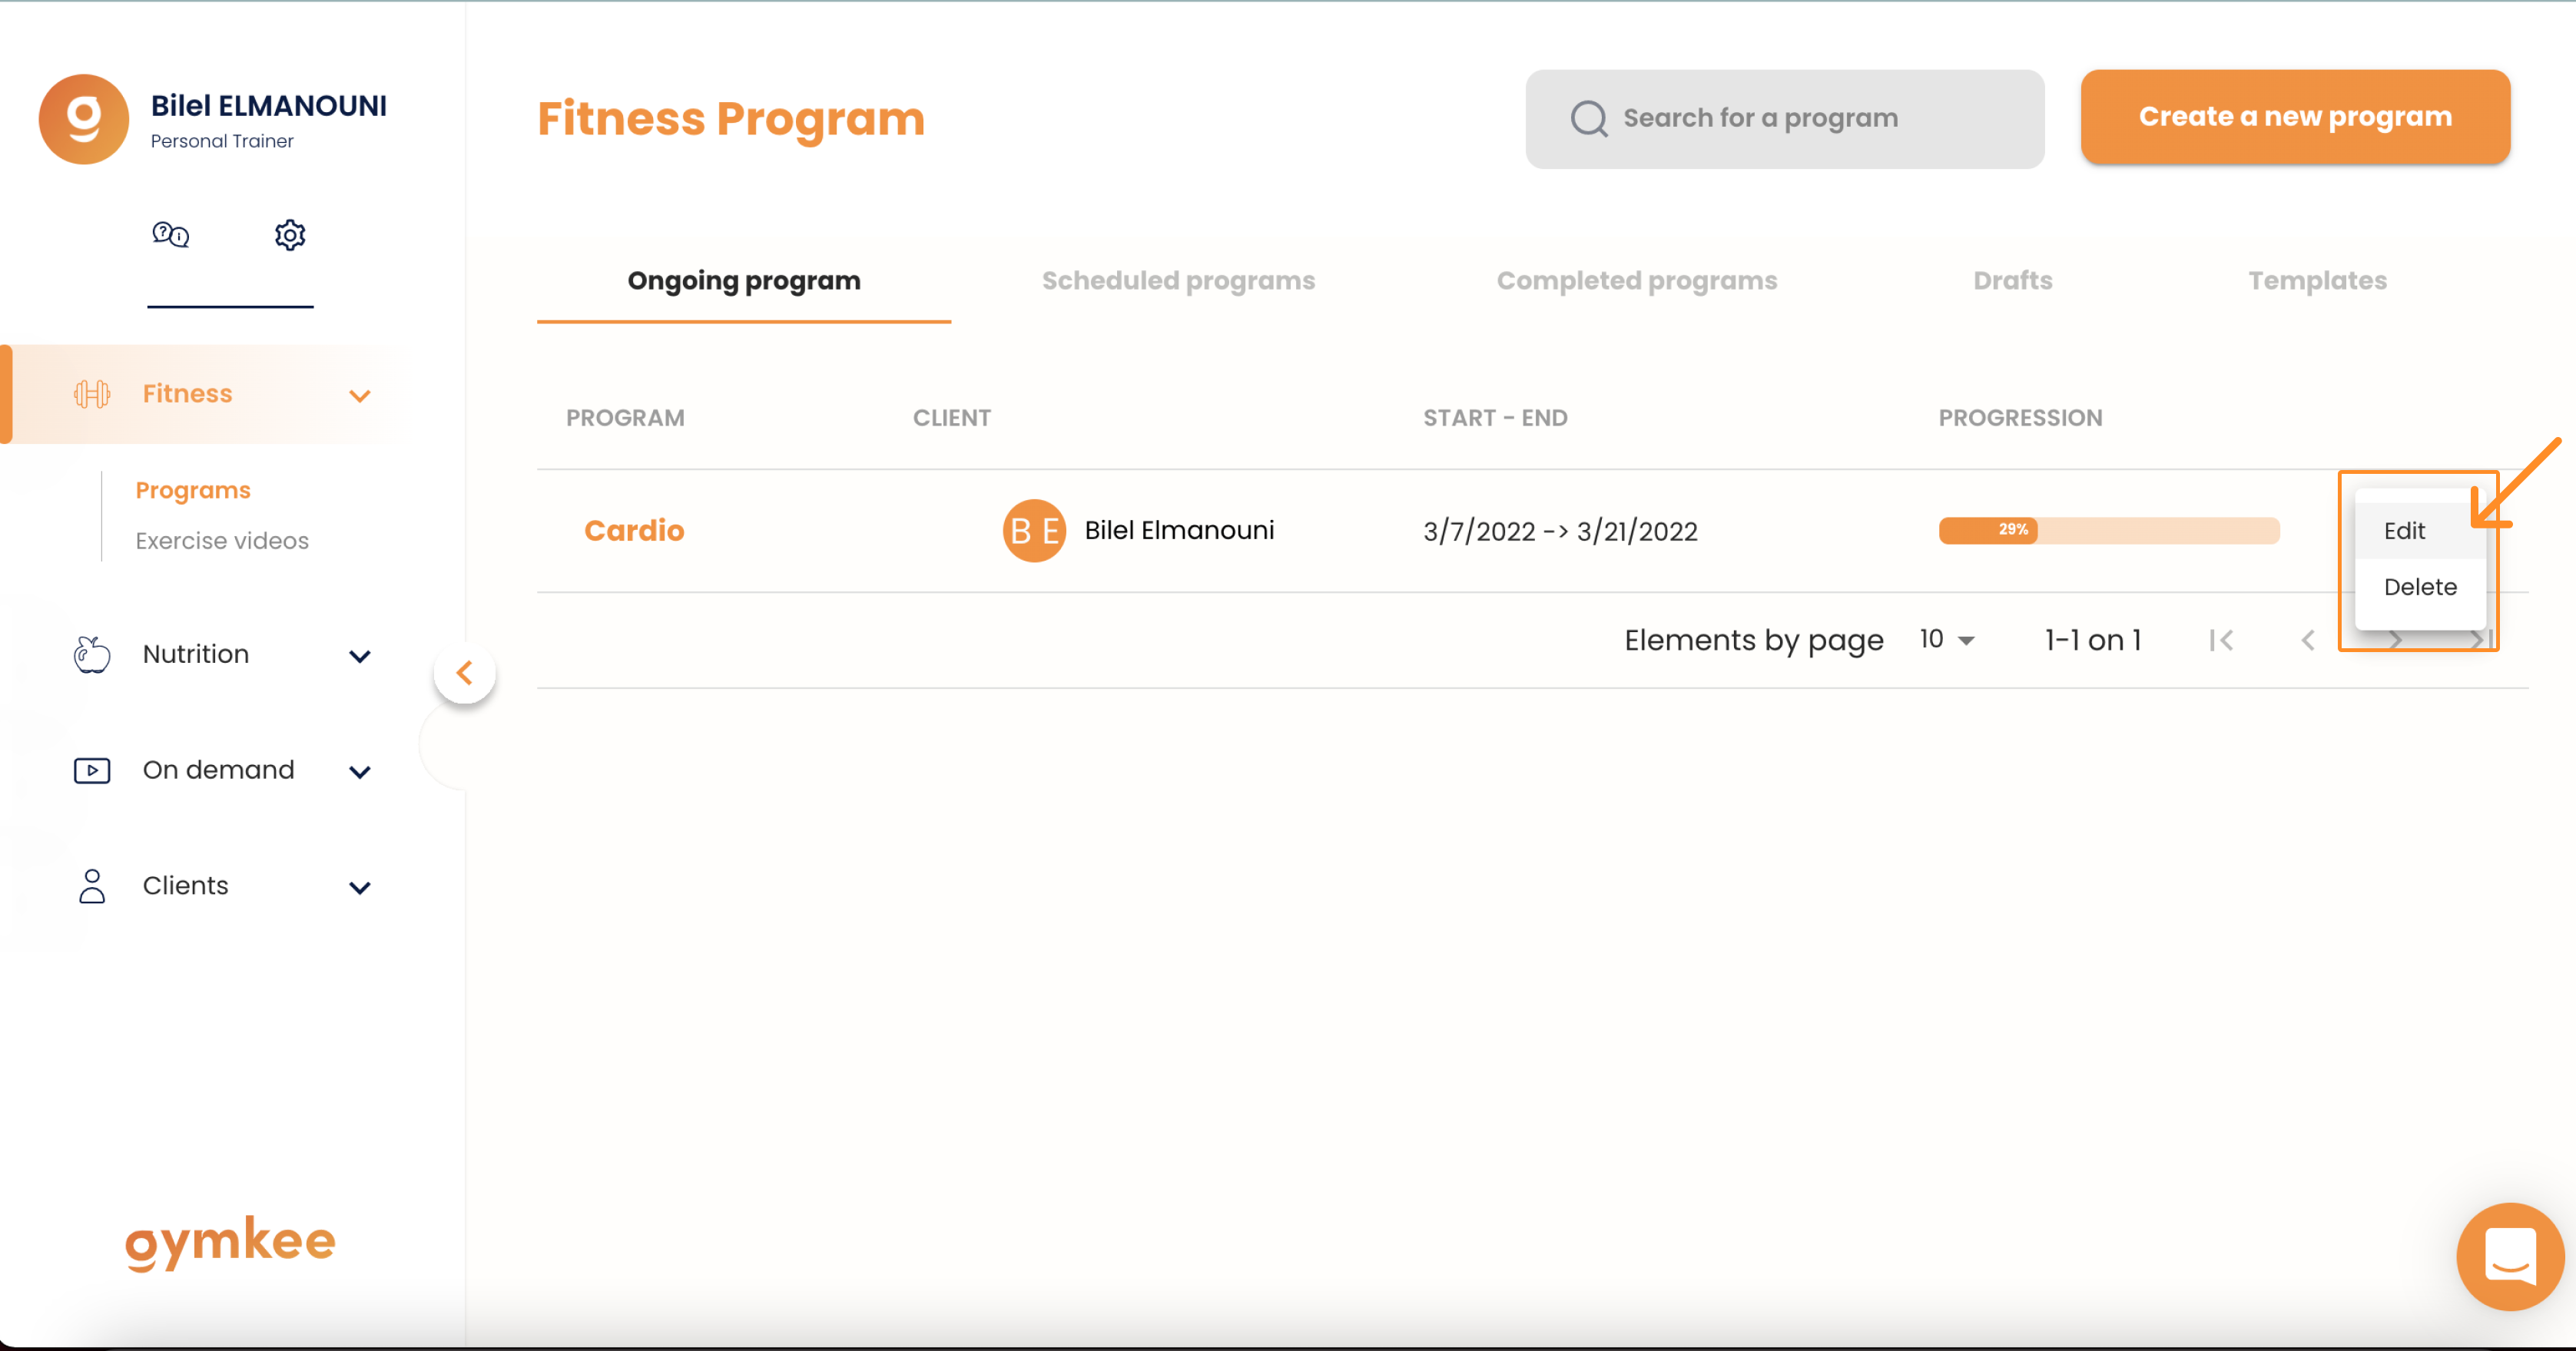Switch to Templates tab

pyautogui.click(x=2317, y=281)
